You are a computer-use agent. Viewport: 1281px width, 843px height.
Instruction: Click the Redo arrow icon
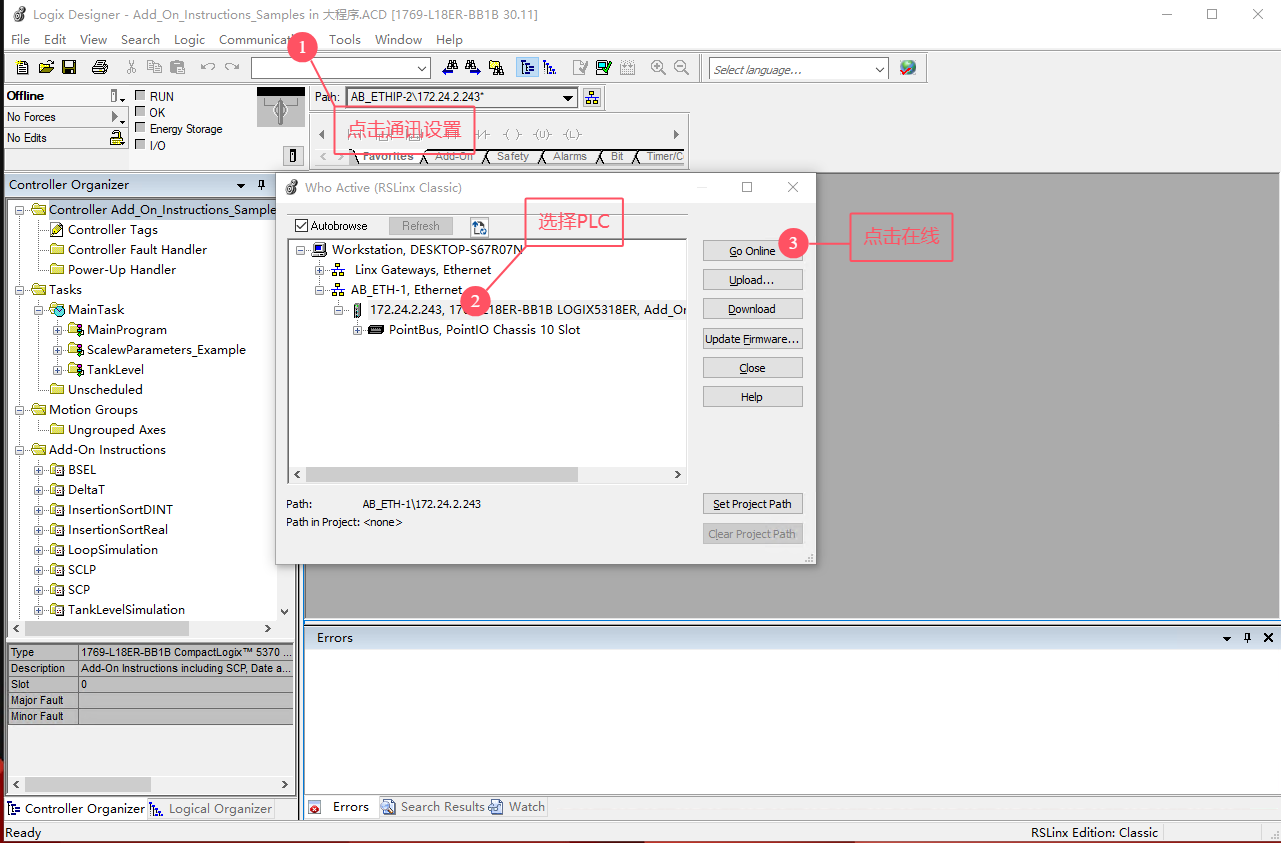232,68
